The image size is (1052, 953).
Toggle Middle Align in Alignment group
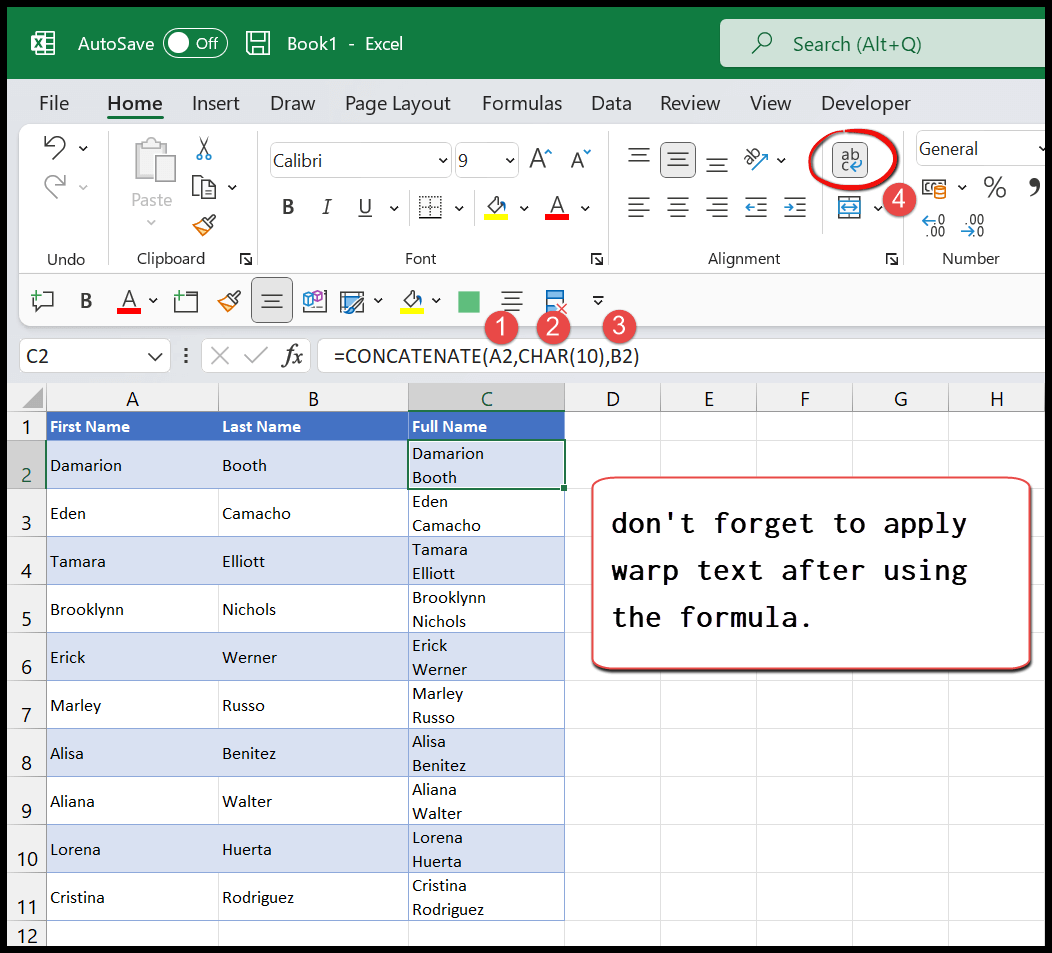(x=678, y=160)
